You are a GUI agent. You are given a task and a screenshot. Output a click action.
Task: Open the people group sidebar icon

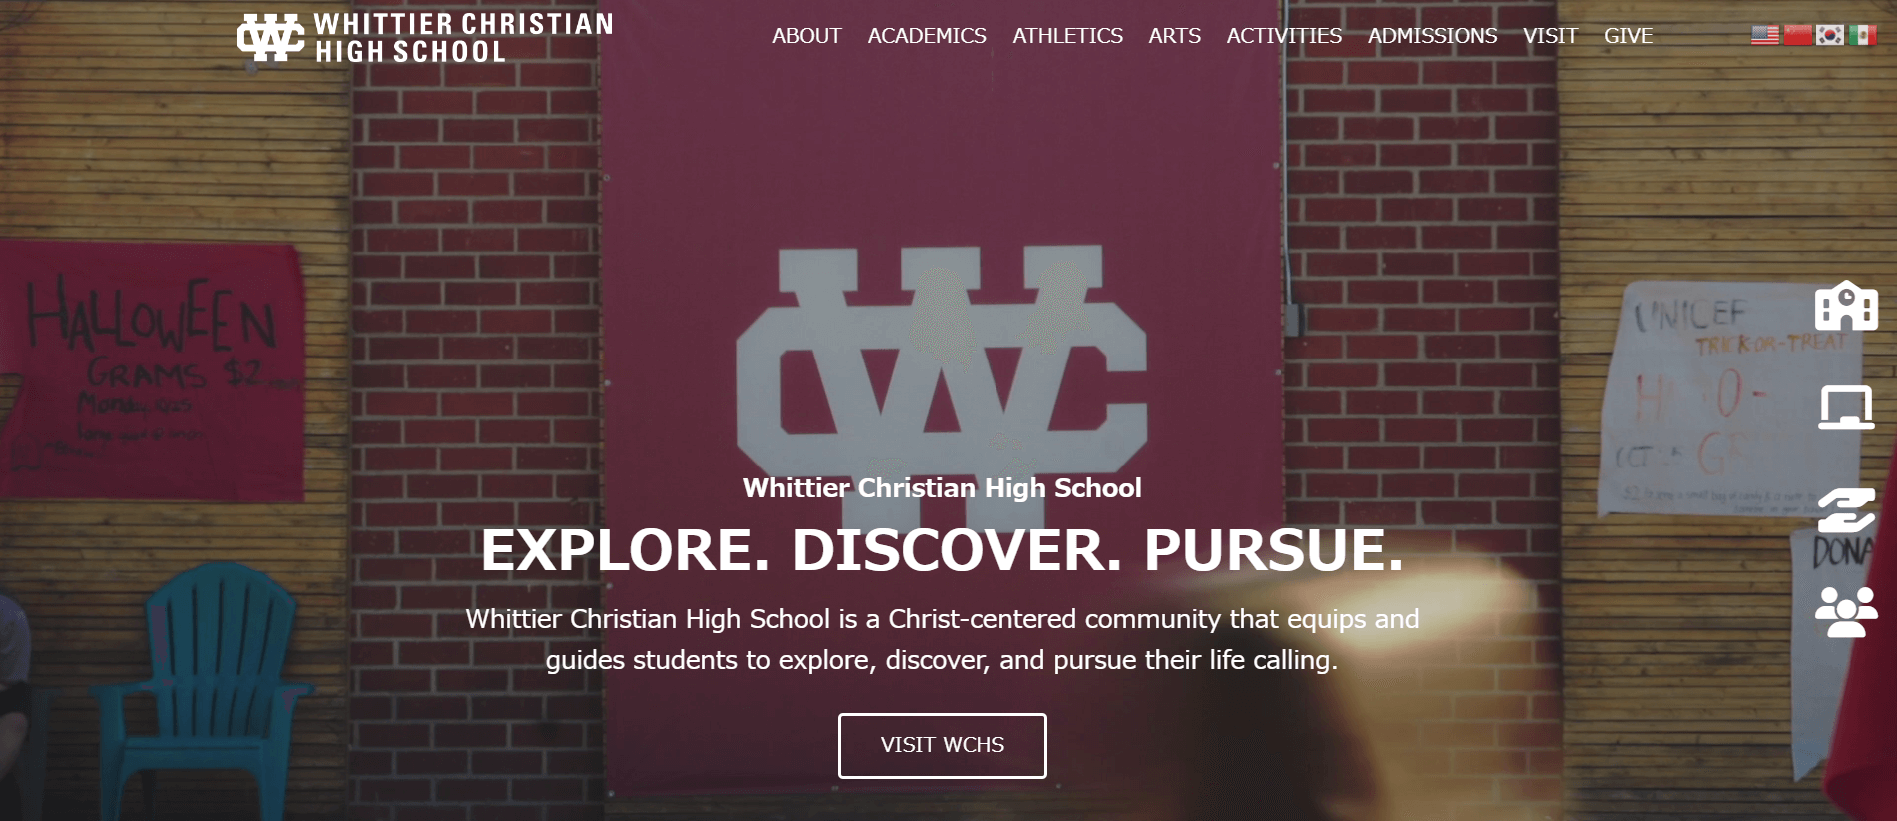[x=1846, y=611]
